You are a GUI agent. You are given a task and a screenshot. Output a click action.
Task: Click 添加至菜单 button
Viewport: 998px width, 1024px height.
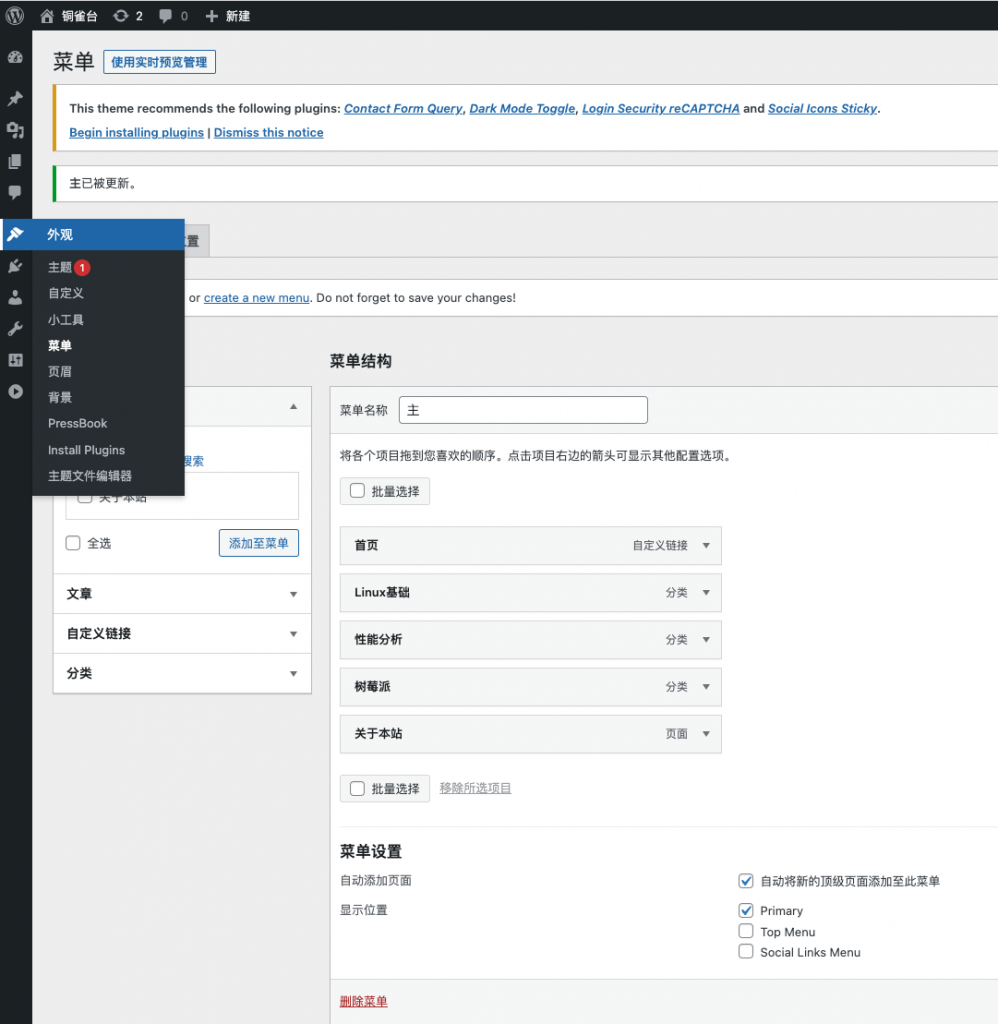click(259, 543)
